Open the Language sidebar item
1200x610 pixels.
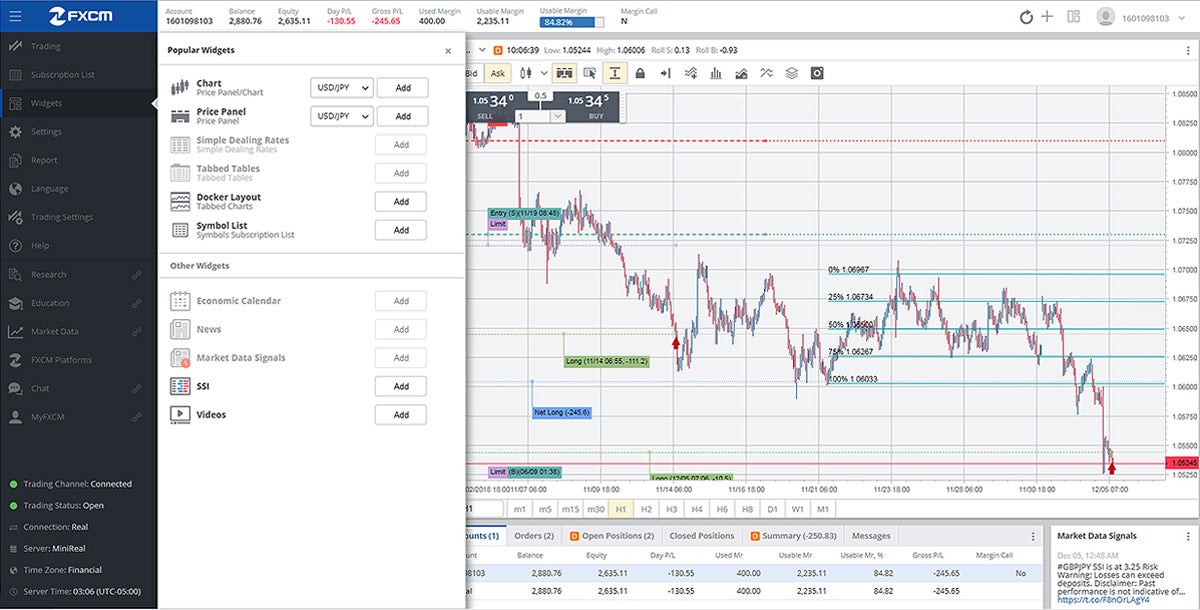pos(79,189)
